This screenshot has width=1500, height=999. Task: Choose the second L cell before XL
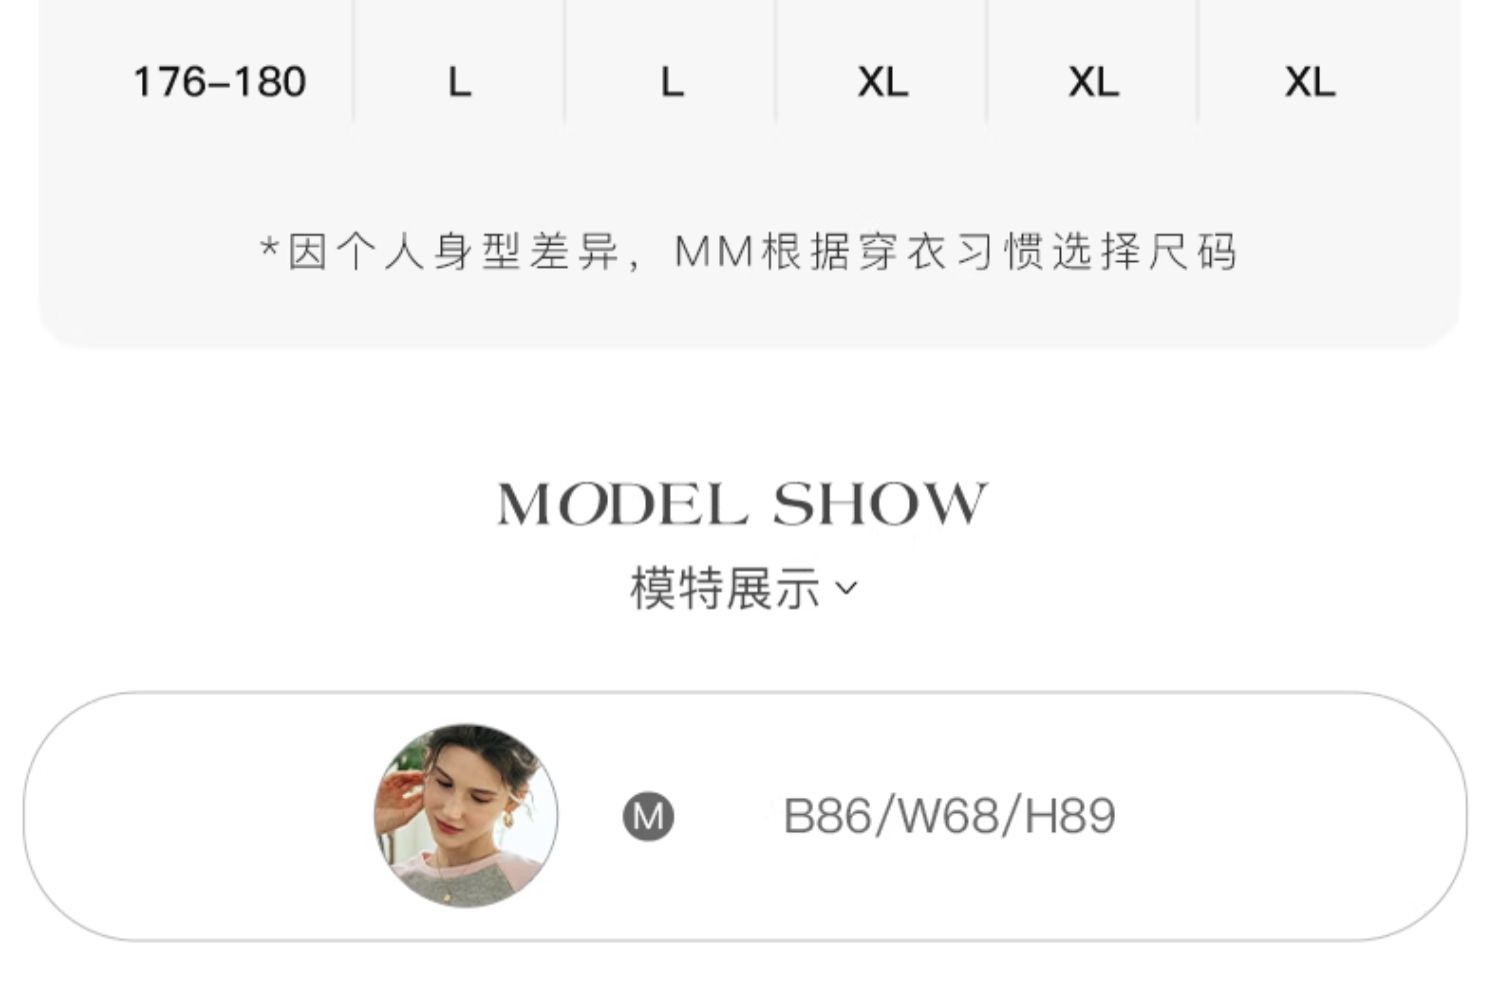pos(672,82)
